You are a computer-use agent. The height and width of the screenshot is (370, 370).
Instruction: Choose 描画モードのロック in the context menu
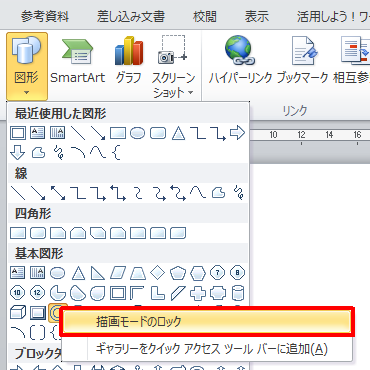pyautogui.click(x=207, y=322)
